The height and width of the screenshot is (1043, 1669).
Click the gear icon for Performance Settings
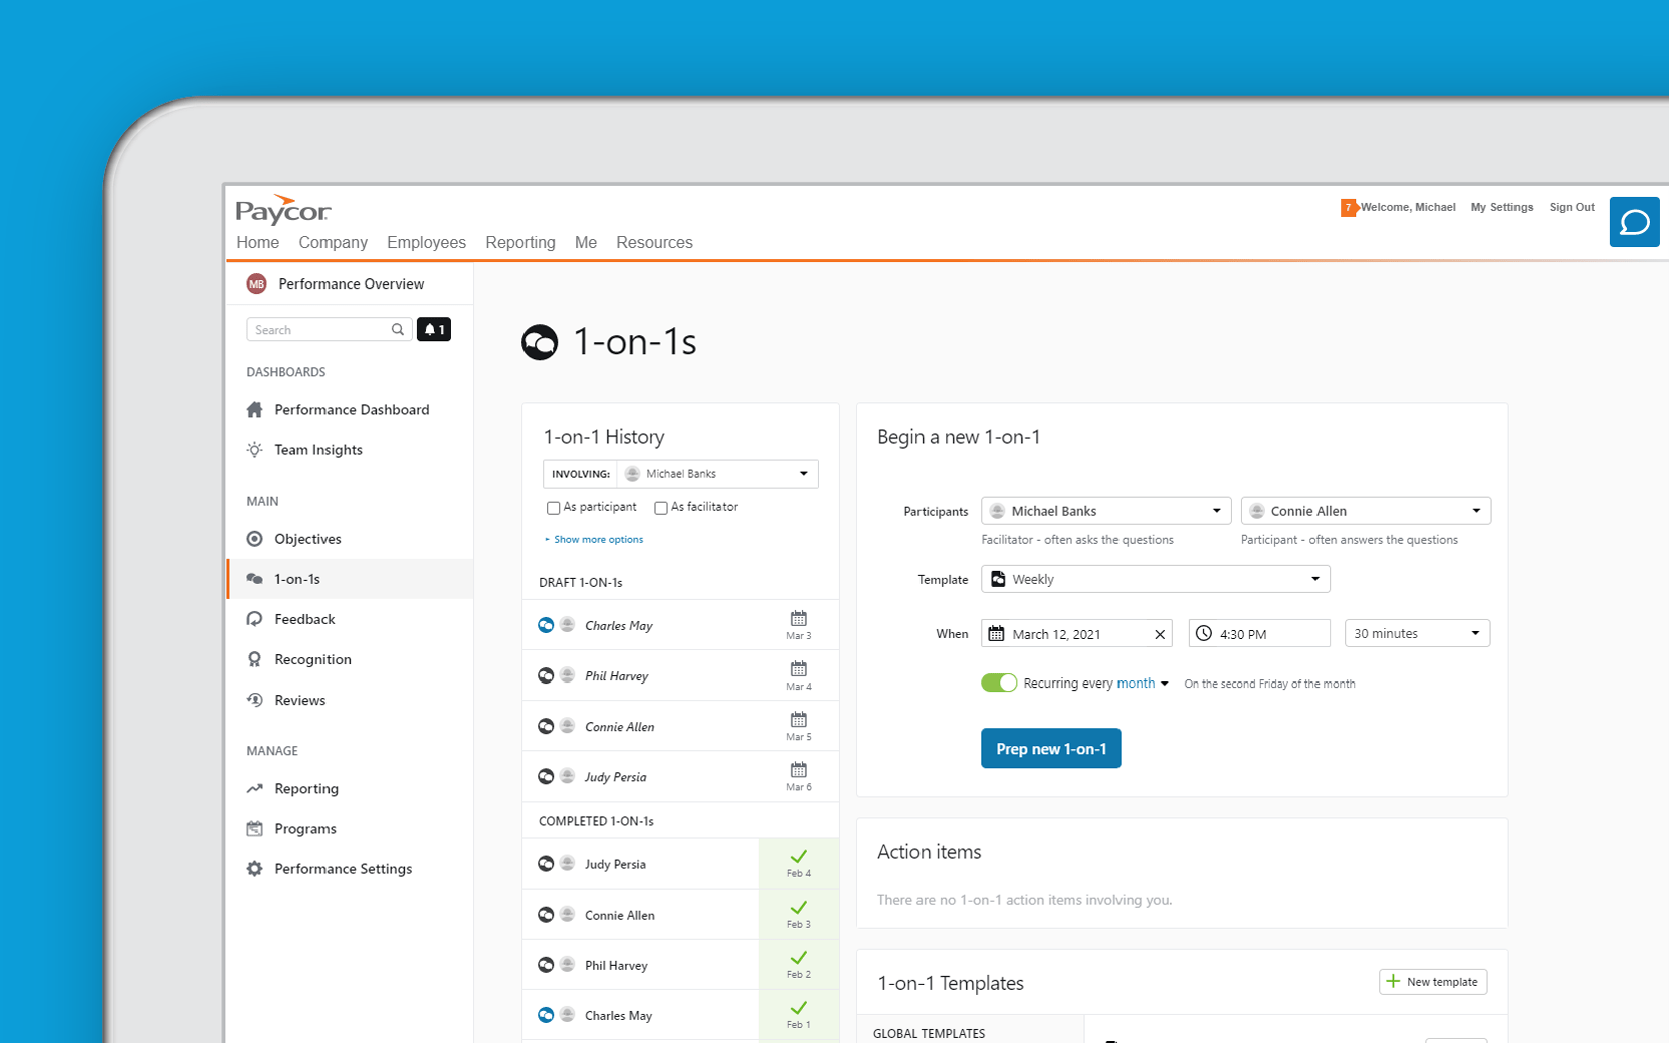point(255,869)
